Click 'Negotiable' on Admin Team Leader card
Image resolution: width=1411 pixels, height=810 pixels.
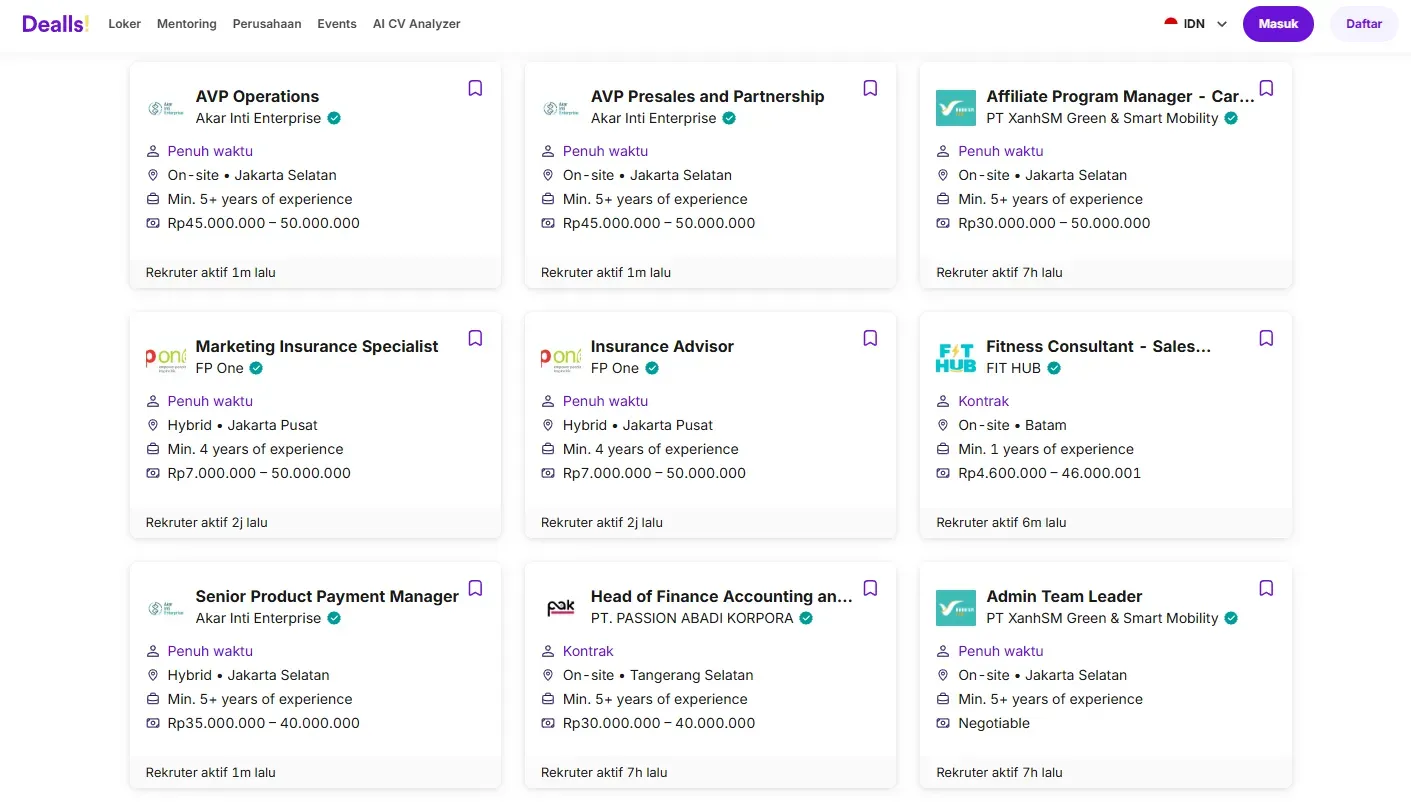click(994, 723)
